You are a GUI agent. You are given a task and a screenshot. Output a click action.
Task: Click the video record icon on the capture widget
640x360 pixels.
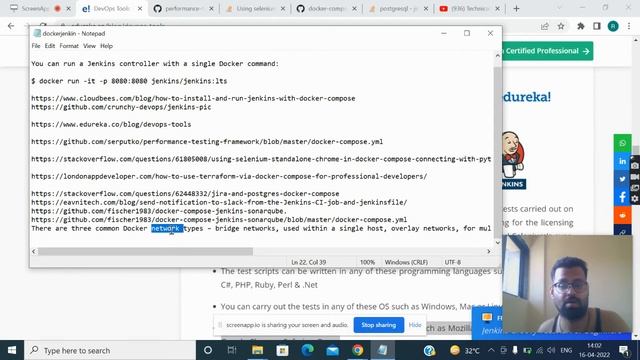pos(635,177)
